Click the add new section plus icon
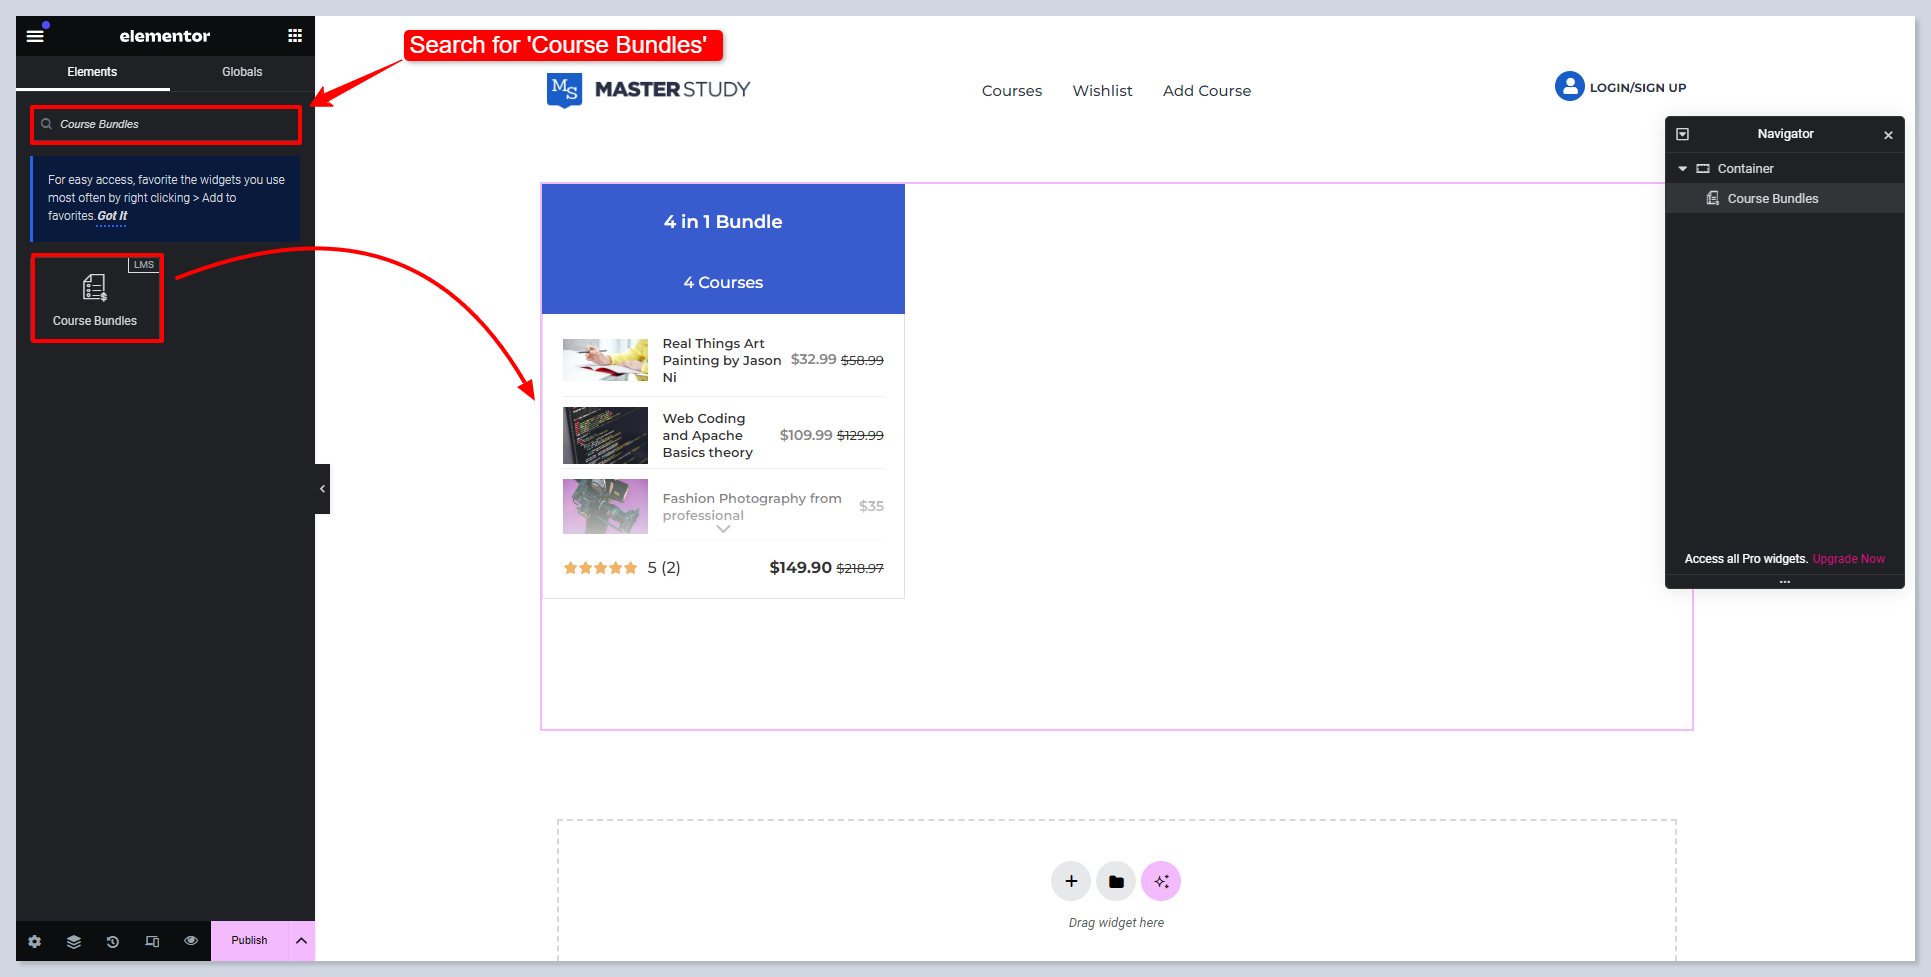The height and width of the screenshot is (977, 1931). [x=1071, y=881]
